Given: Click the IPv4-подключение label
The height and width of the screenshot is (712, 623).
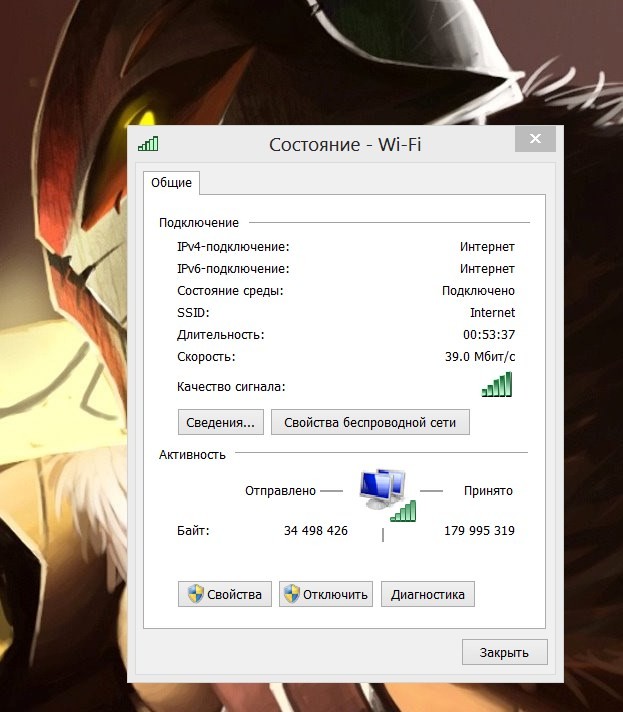Looking at the screenshot, I should click(233, 247).
